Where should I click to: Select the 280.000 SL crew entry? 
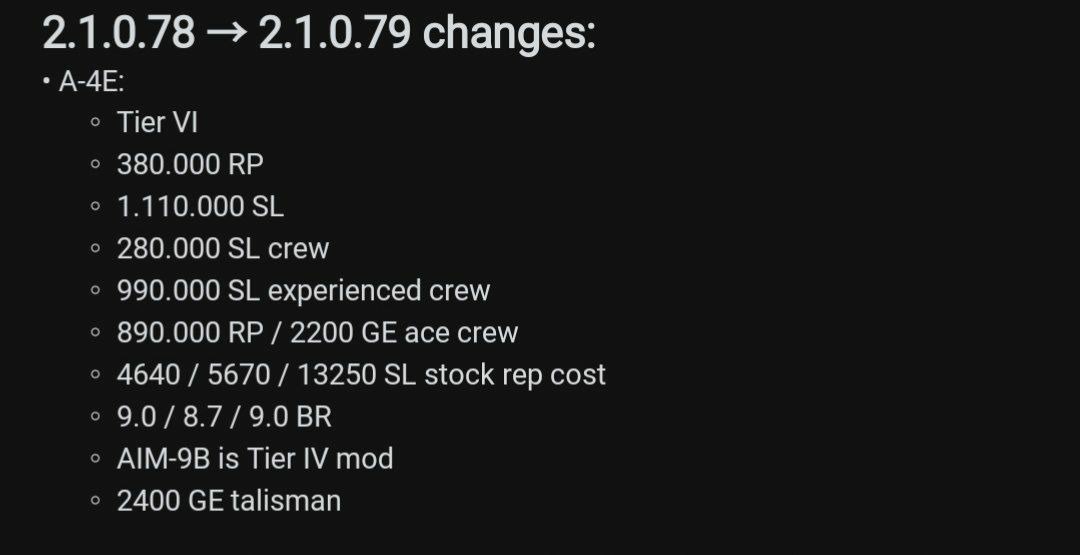coord(223,249)
